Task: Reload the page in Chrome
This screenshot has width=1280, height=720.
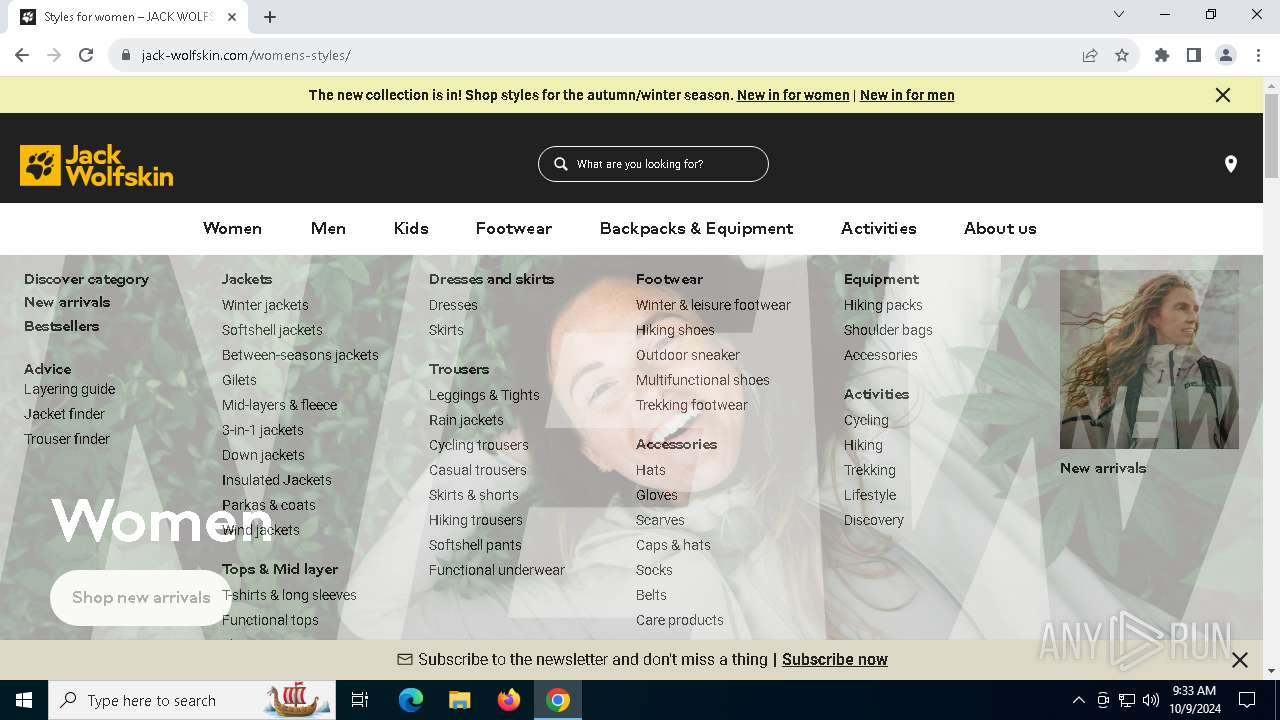Action: point(86,55)
